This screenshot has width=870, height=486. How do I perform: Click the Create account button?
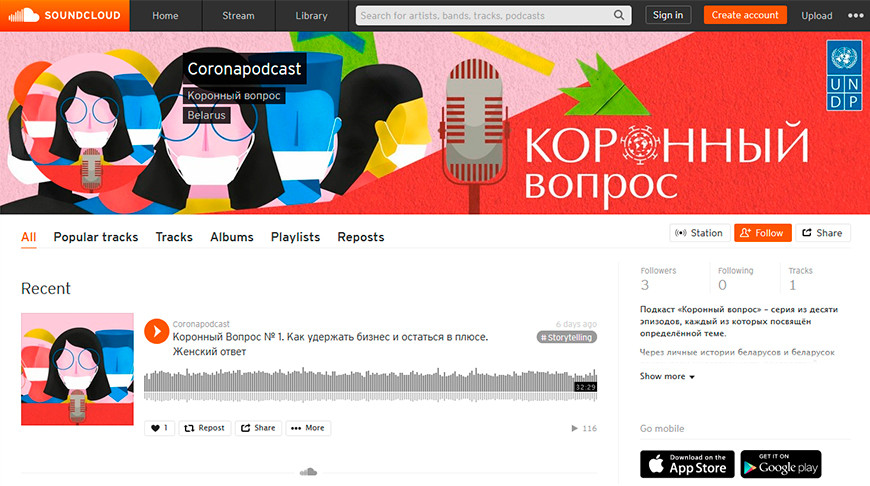tap(745, 15)
